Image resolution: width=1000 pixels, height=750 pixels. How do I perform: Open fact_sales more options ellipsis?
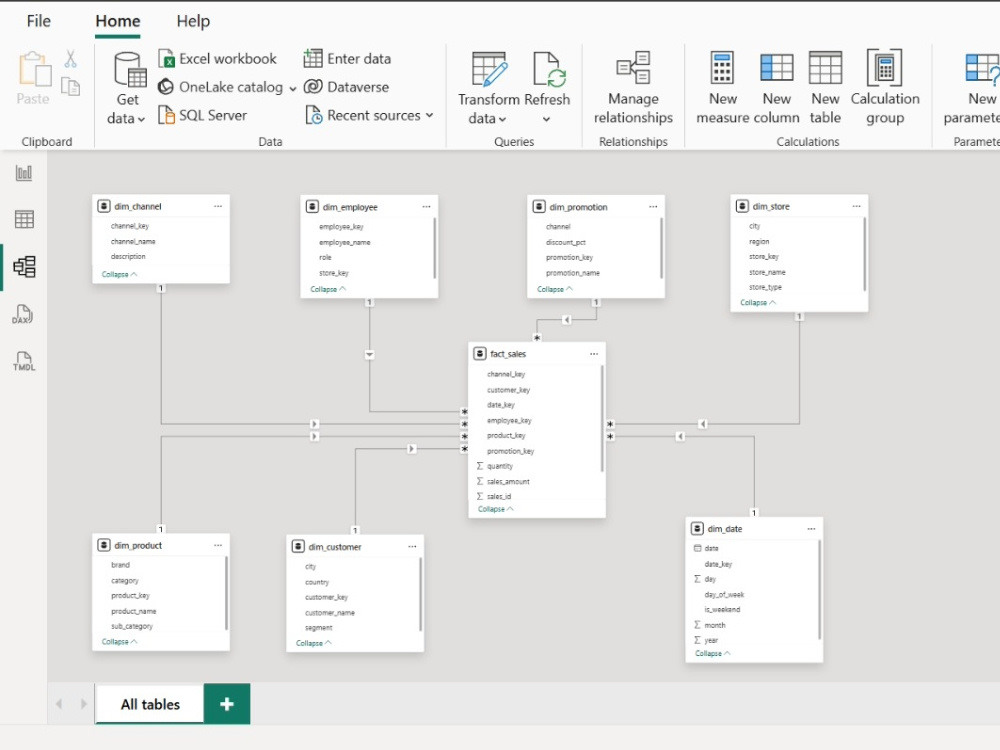594,354
